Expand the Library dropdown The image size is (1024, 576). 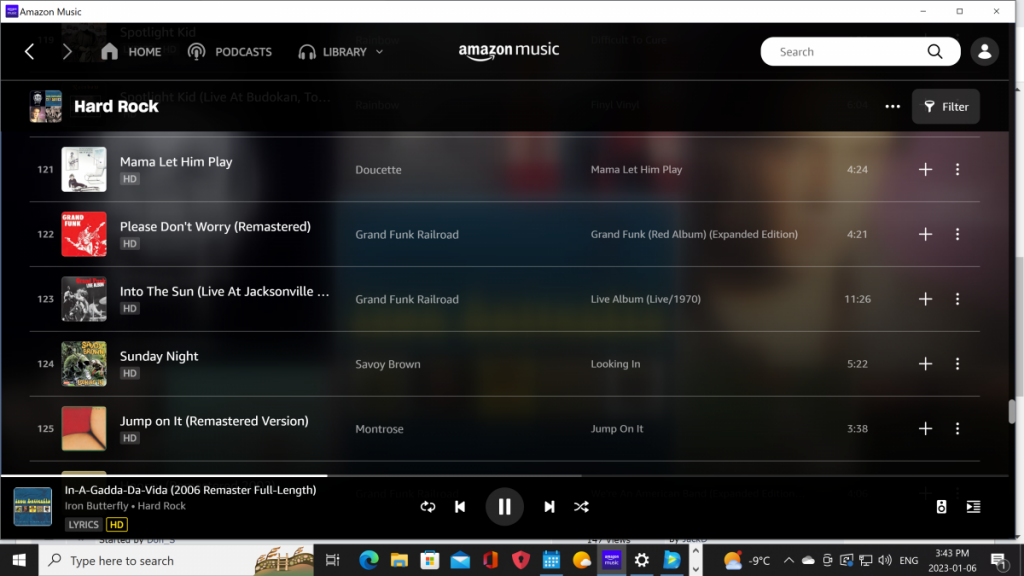coord(340,52)
